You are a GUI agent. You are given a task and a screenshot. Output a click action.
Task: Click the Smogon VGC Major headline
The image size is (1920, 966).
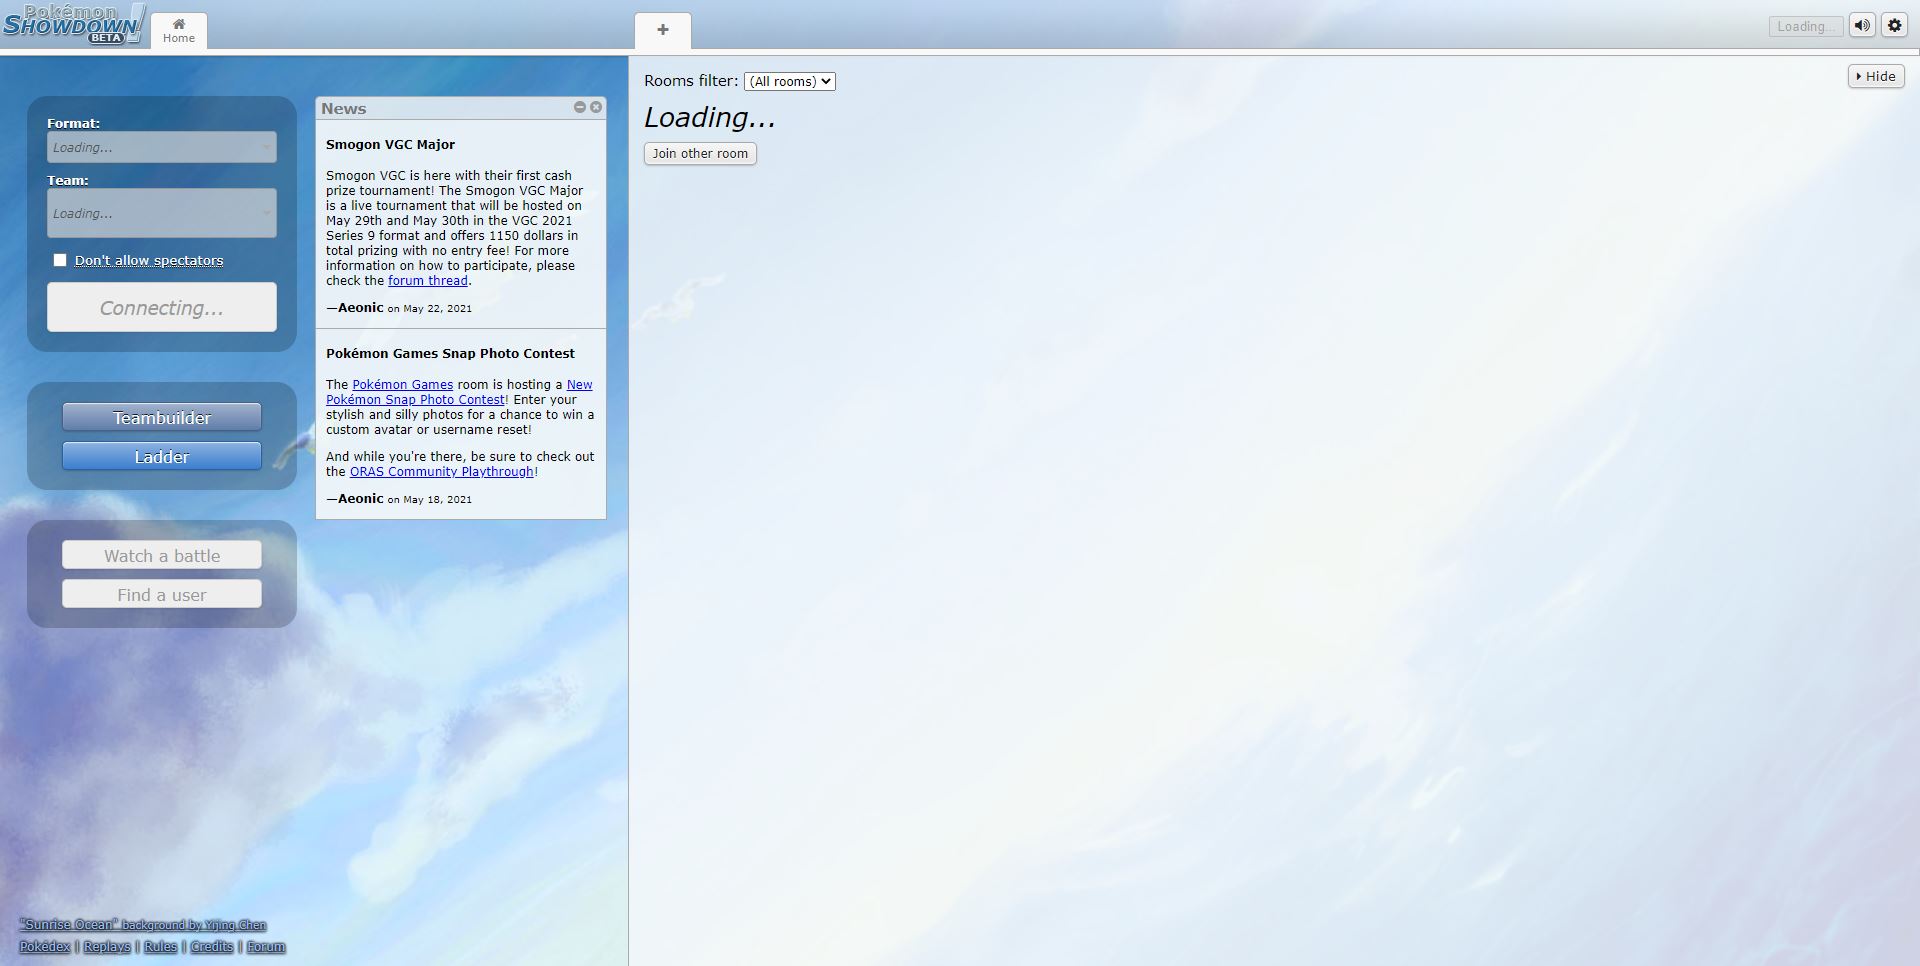[390, 145]
